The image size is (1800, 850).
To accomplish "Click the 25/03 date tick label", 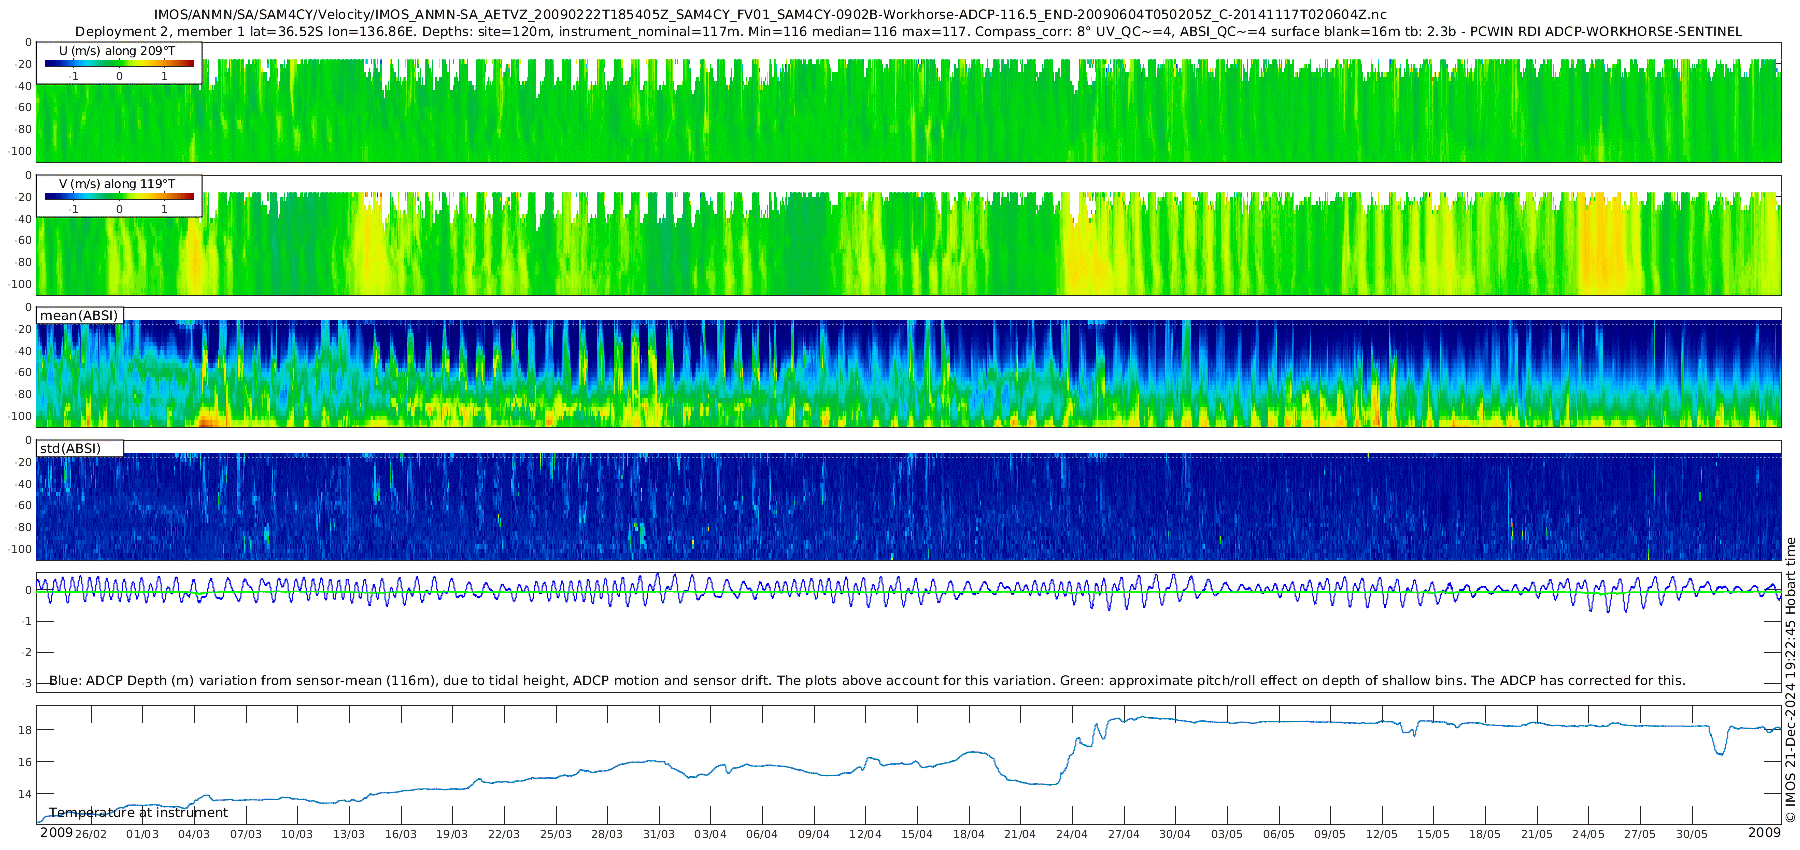I will (x=556, y=834).
